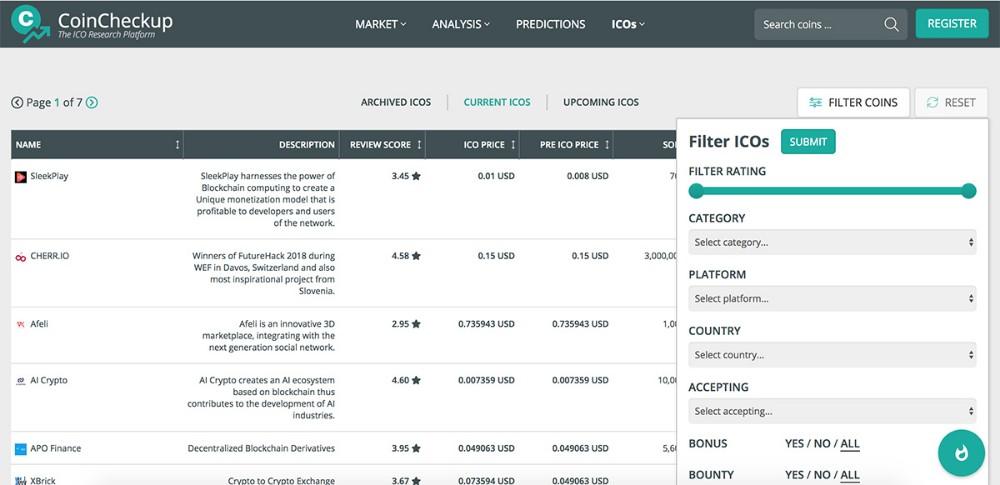Screen dimensions: 1000x485
Task: Click the XBrick coin logo
Action: point(20,481)
